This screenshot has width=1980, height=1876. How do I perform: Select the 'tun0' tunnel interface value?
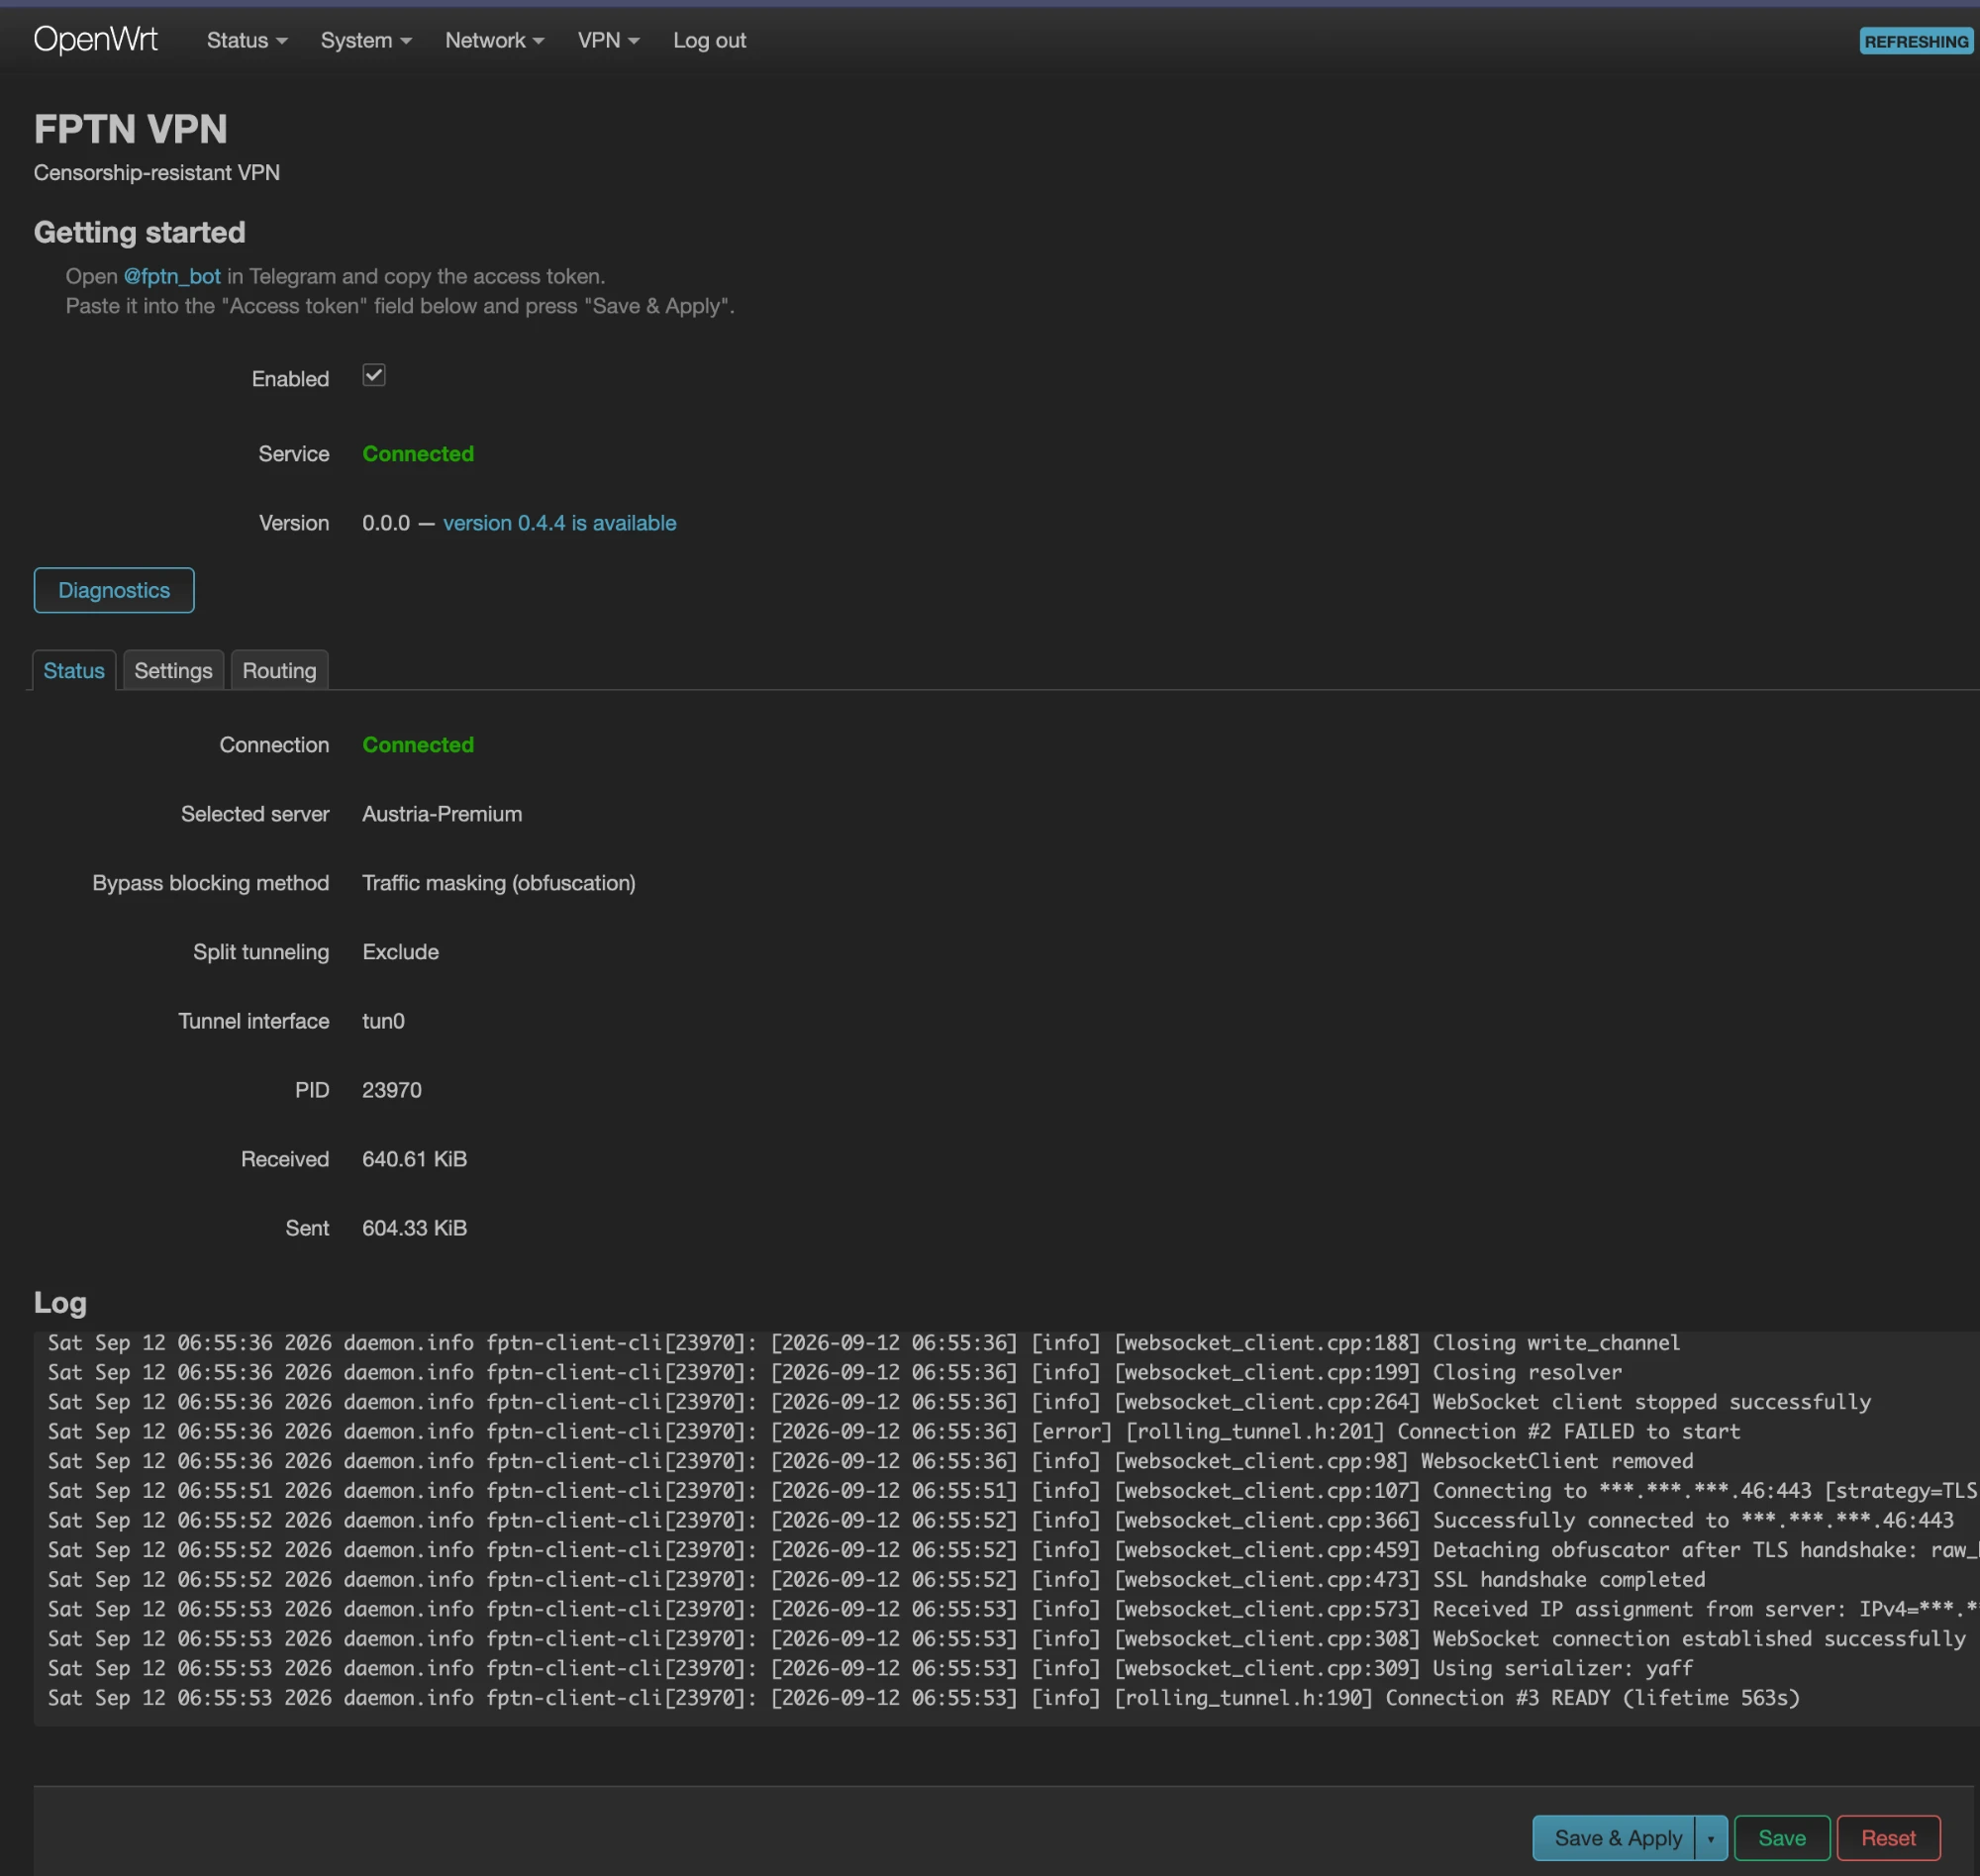pos(383,1021)
